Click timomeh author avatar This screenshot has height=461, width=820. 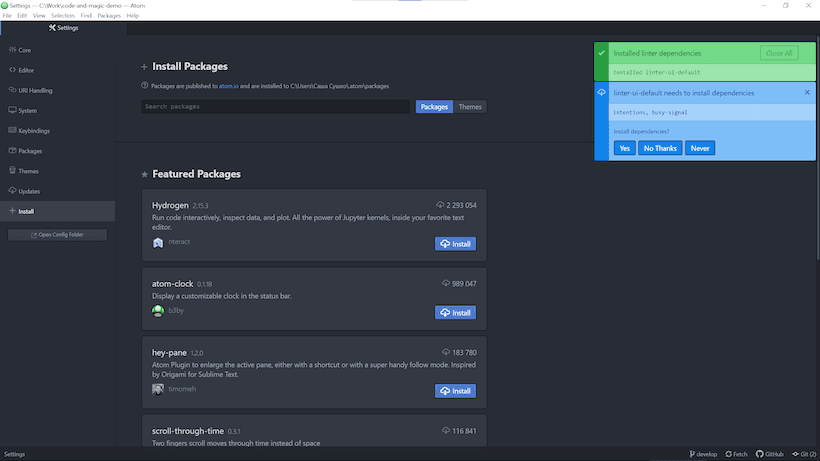158,389
